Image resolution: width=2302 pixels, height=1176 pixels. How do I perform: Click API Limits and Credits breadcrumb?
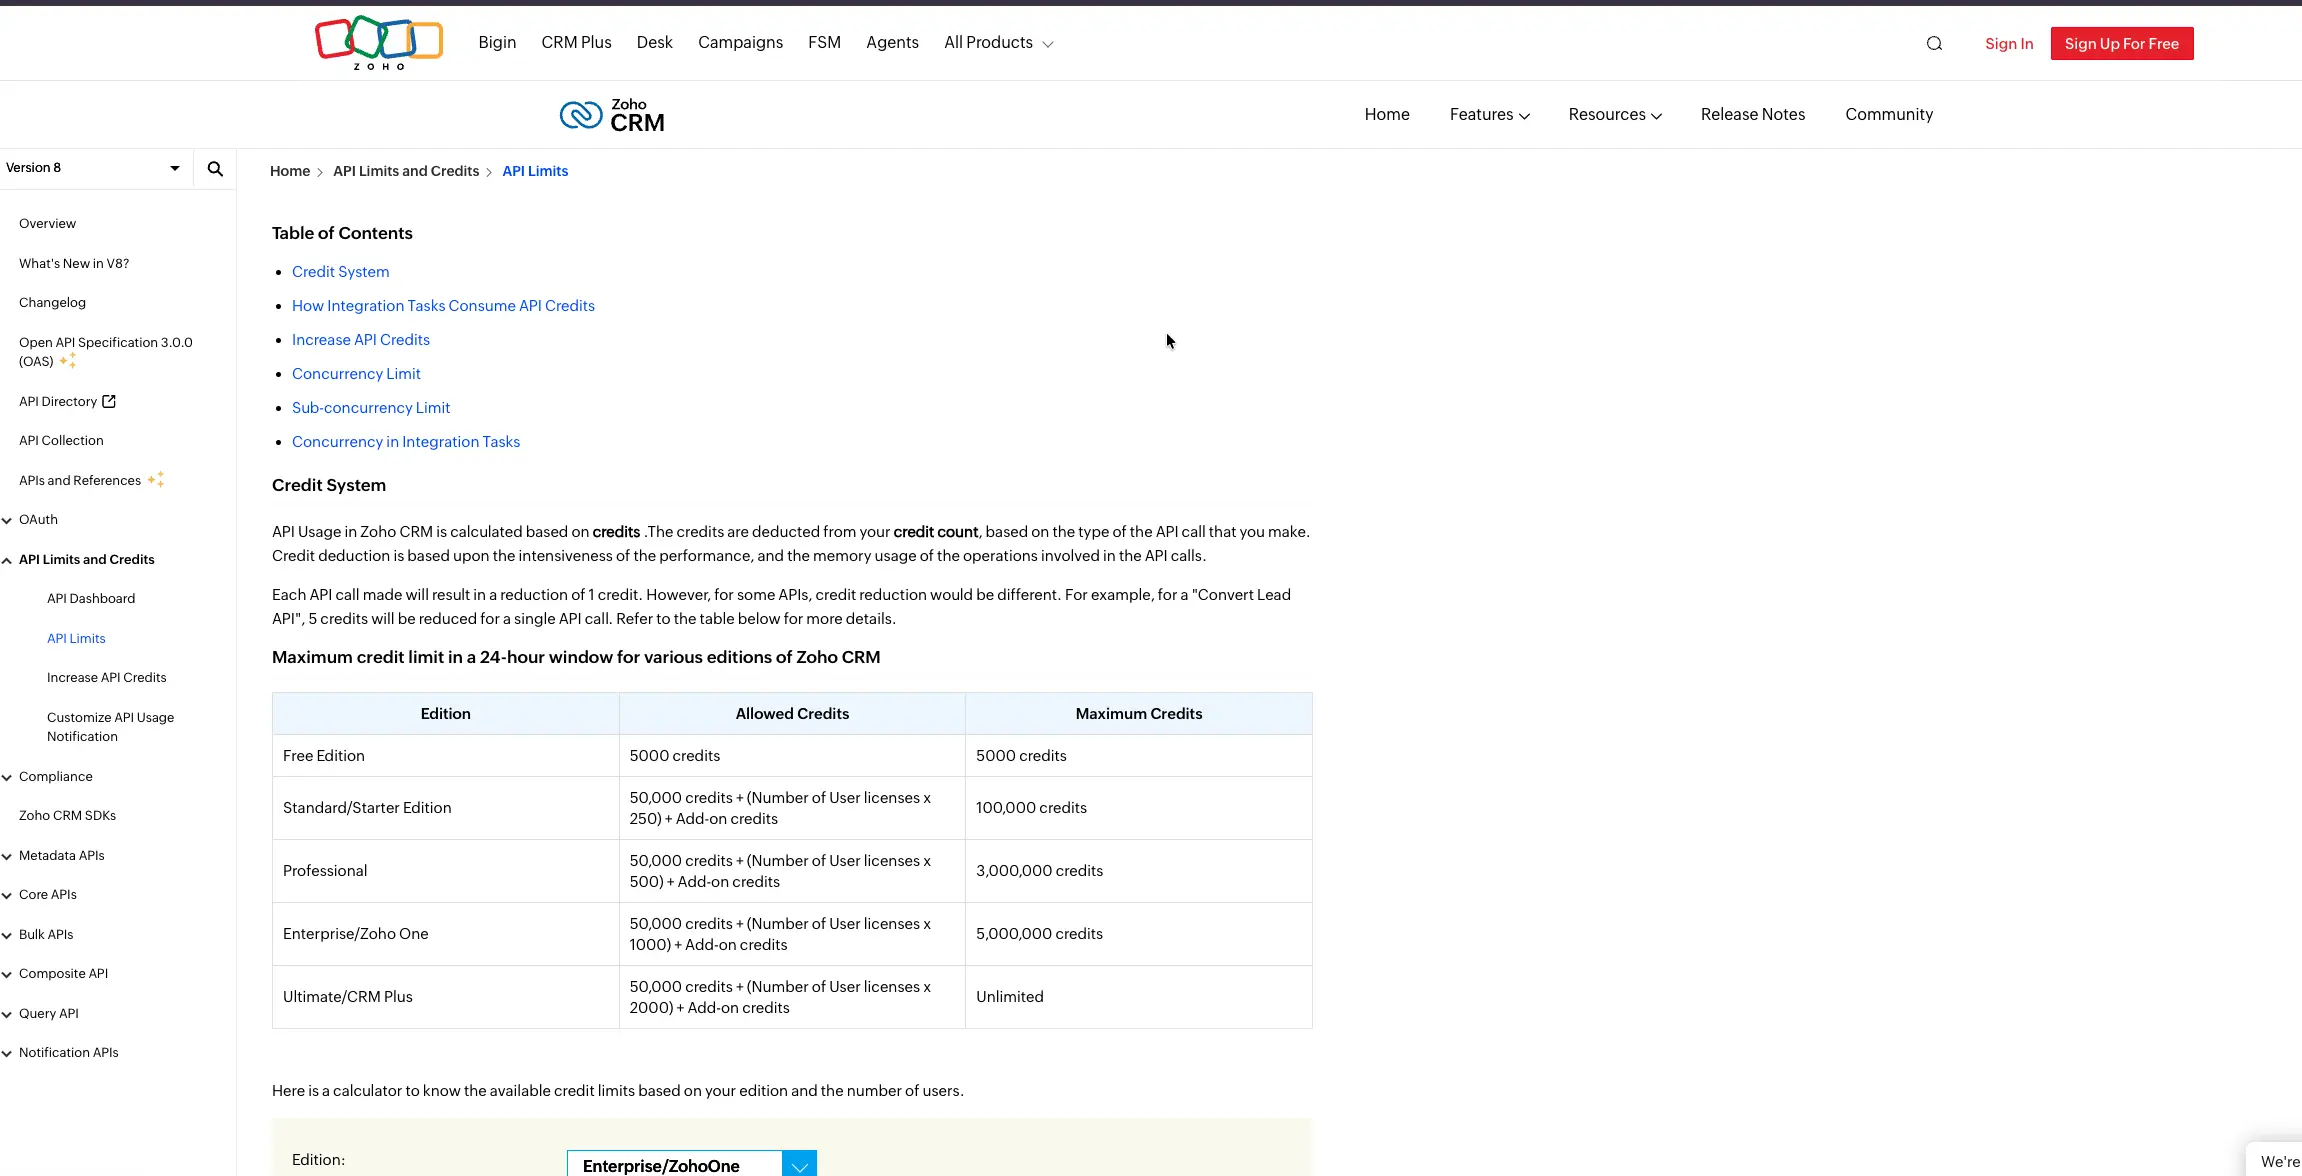tap(406, 172)
